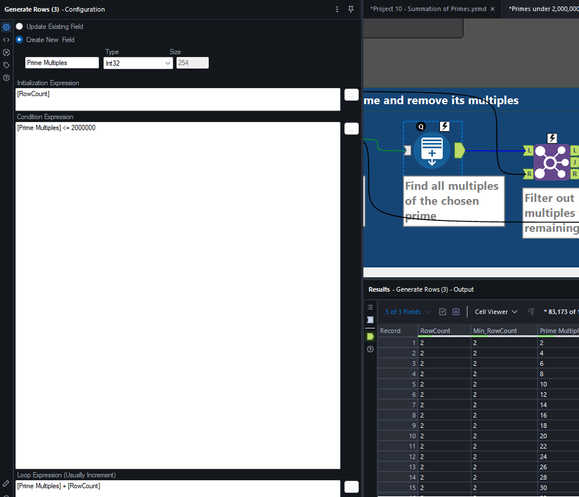
Task: Click the Join tool R input anchor
Action: [528, 174]
